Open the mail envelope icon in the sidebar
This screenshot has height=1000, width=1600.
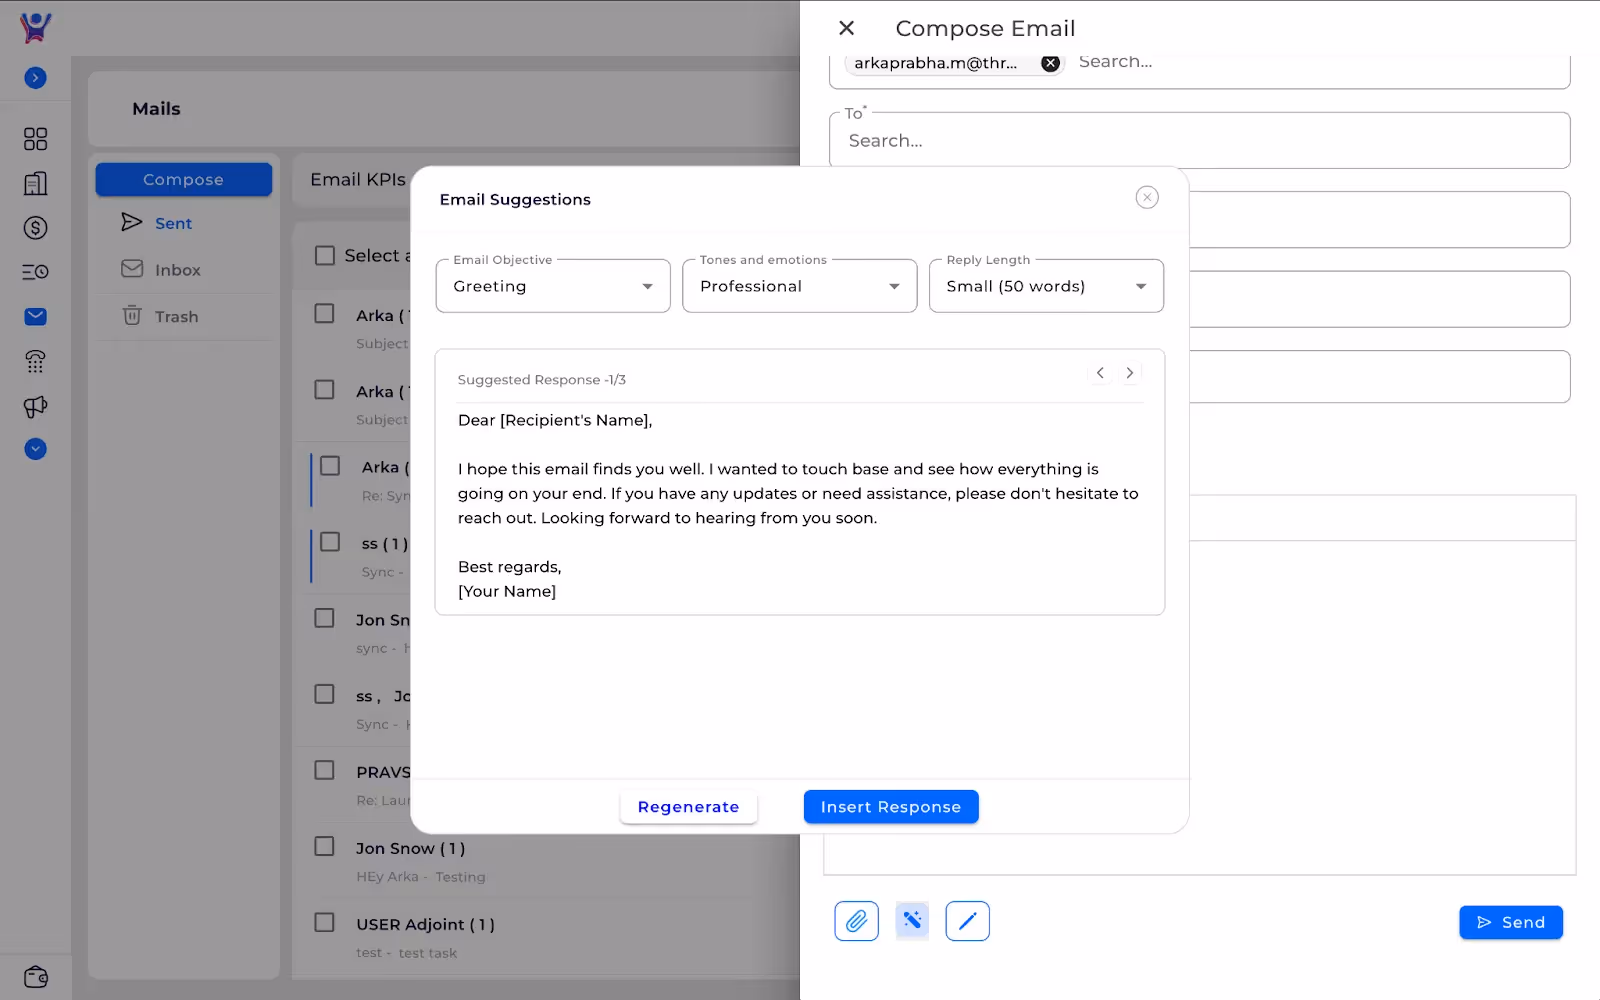(35, 317)
